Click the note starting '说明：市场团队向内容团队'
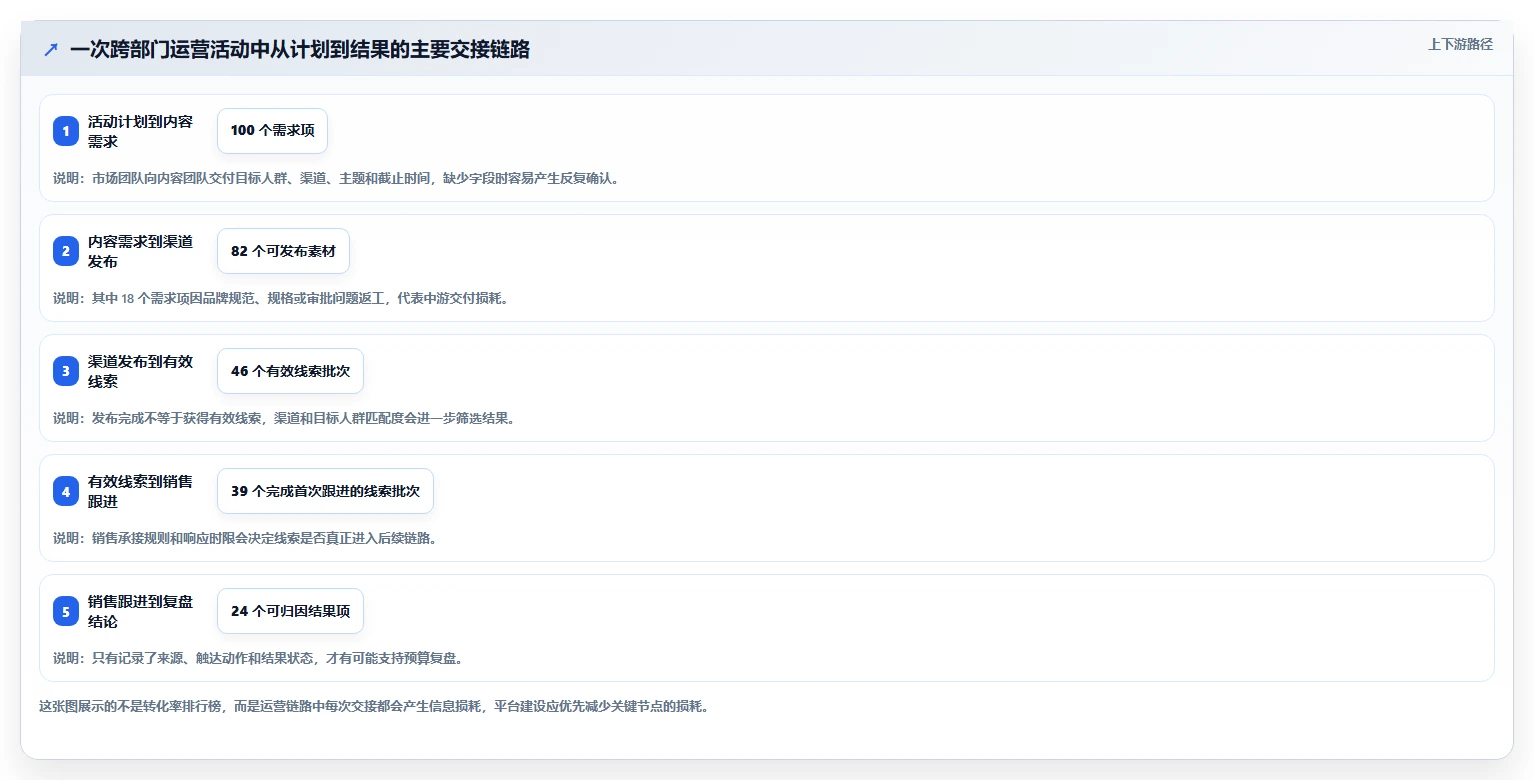 [x=336, y=178]
